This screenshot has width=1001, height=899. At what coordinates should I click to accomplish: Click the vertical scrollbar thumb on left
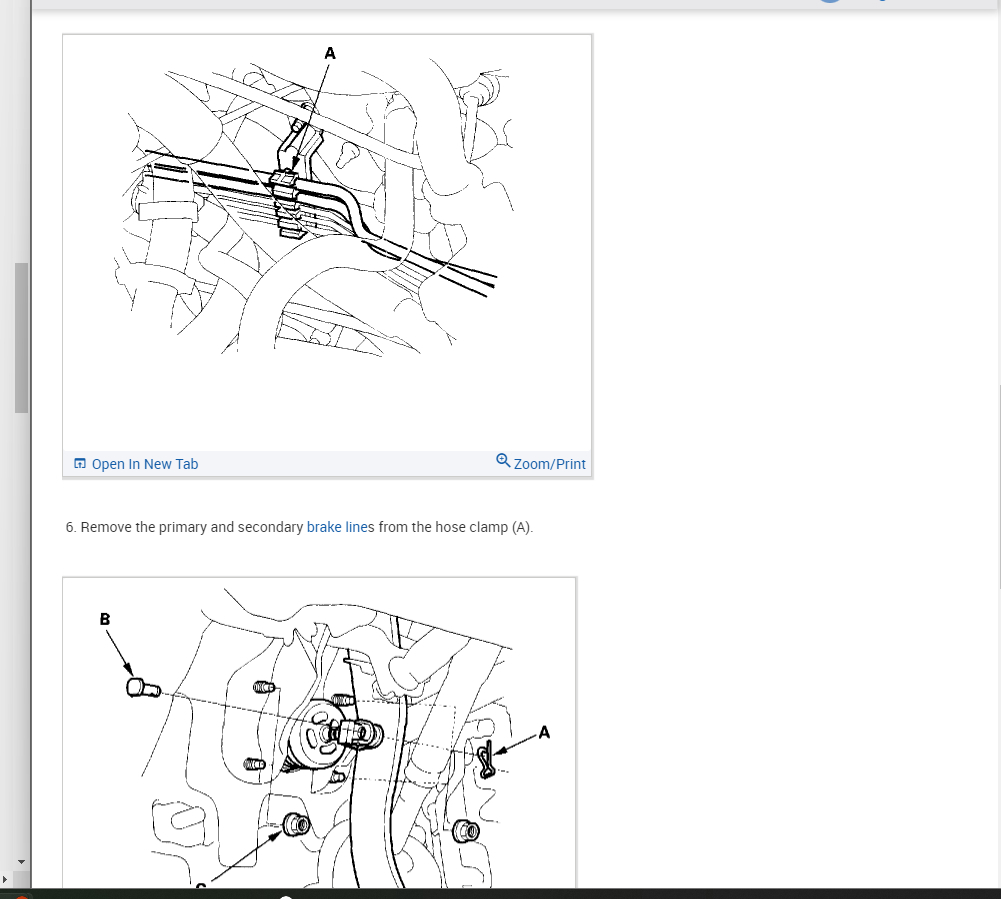22,338
